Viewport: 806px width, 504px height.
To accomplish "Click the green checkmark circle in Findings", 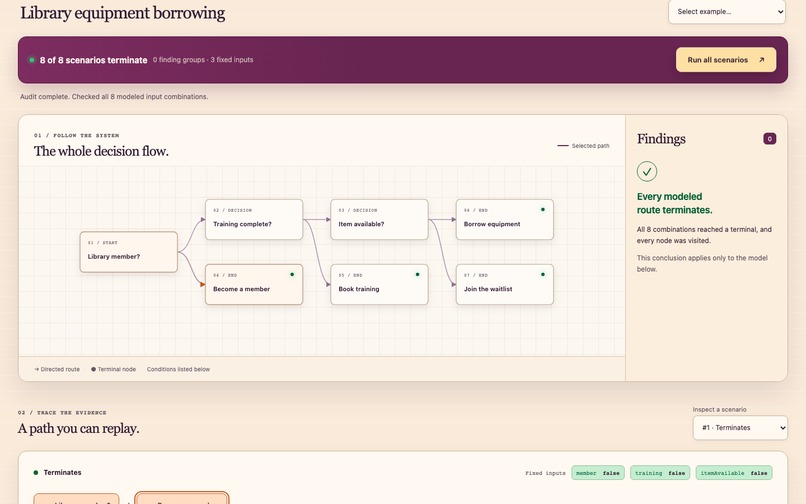I will tap(647, 171).
